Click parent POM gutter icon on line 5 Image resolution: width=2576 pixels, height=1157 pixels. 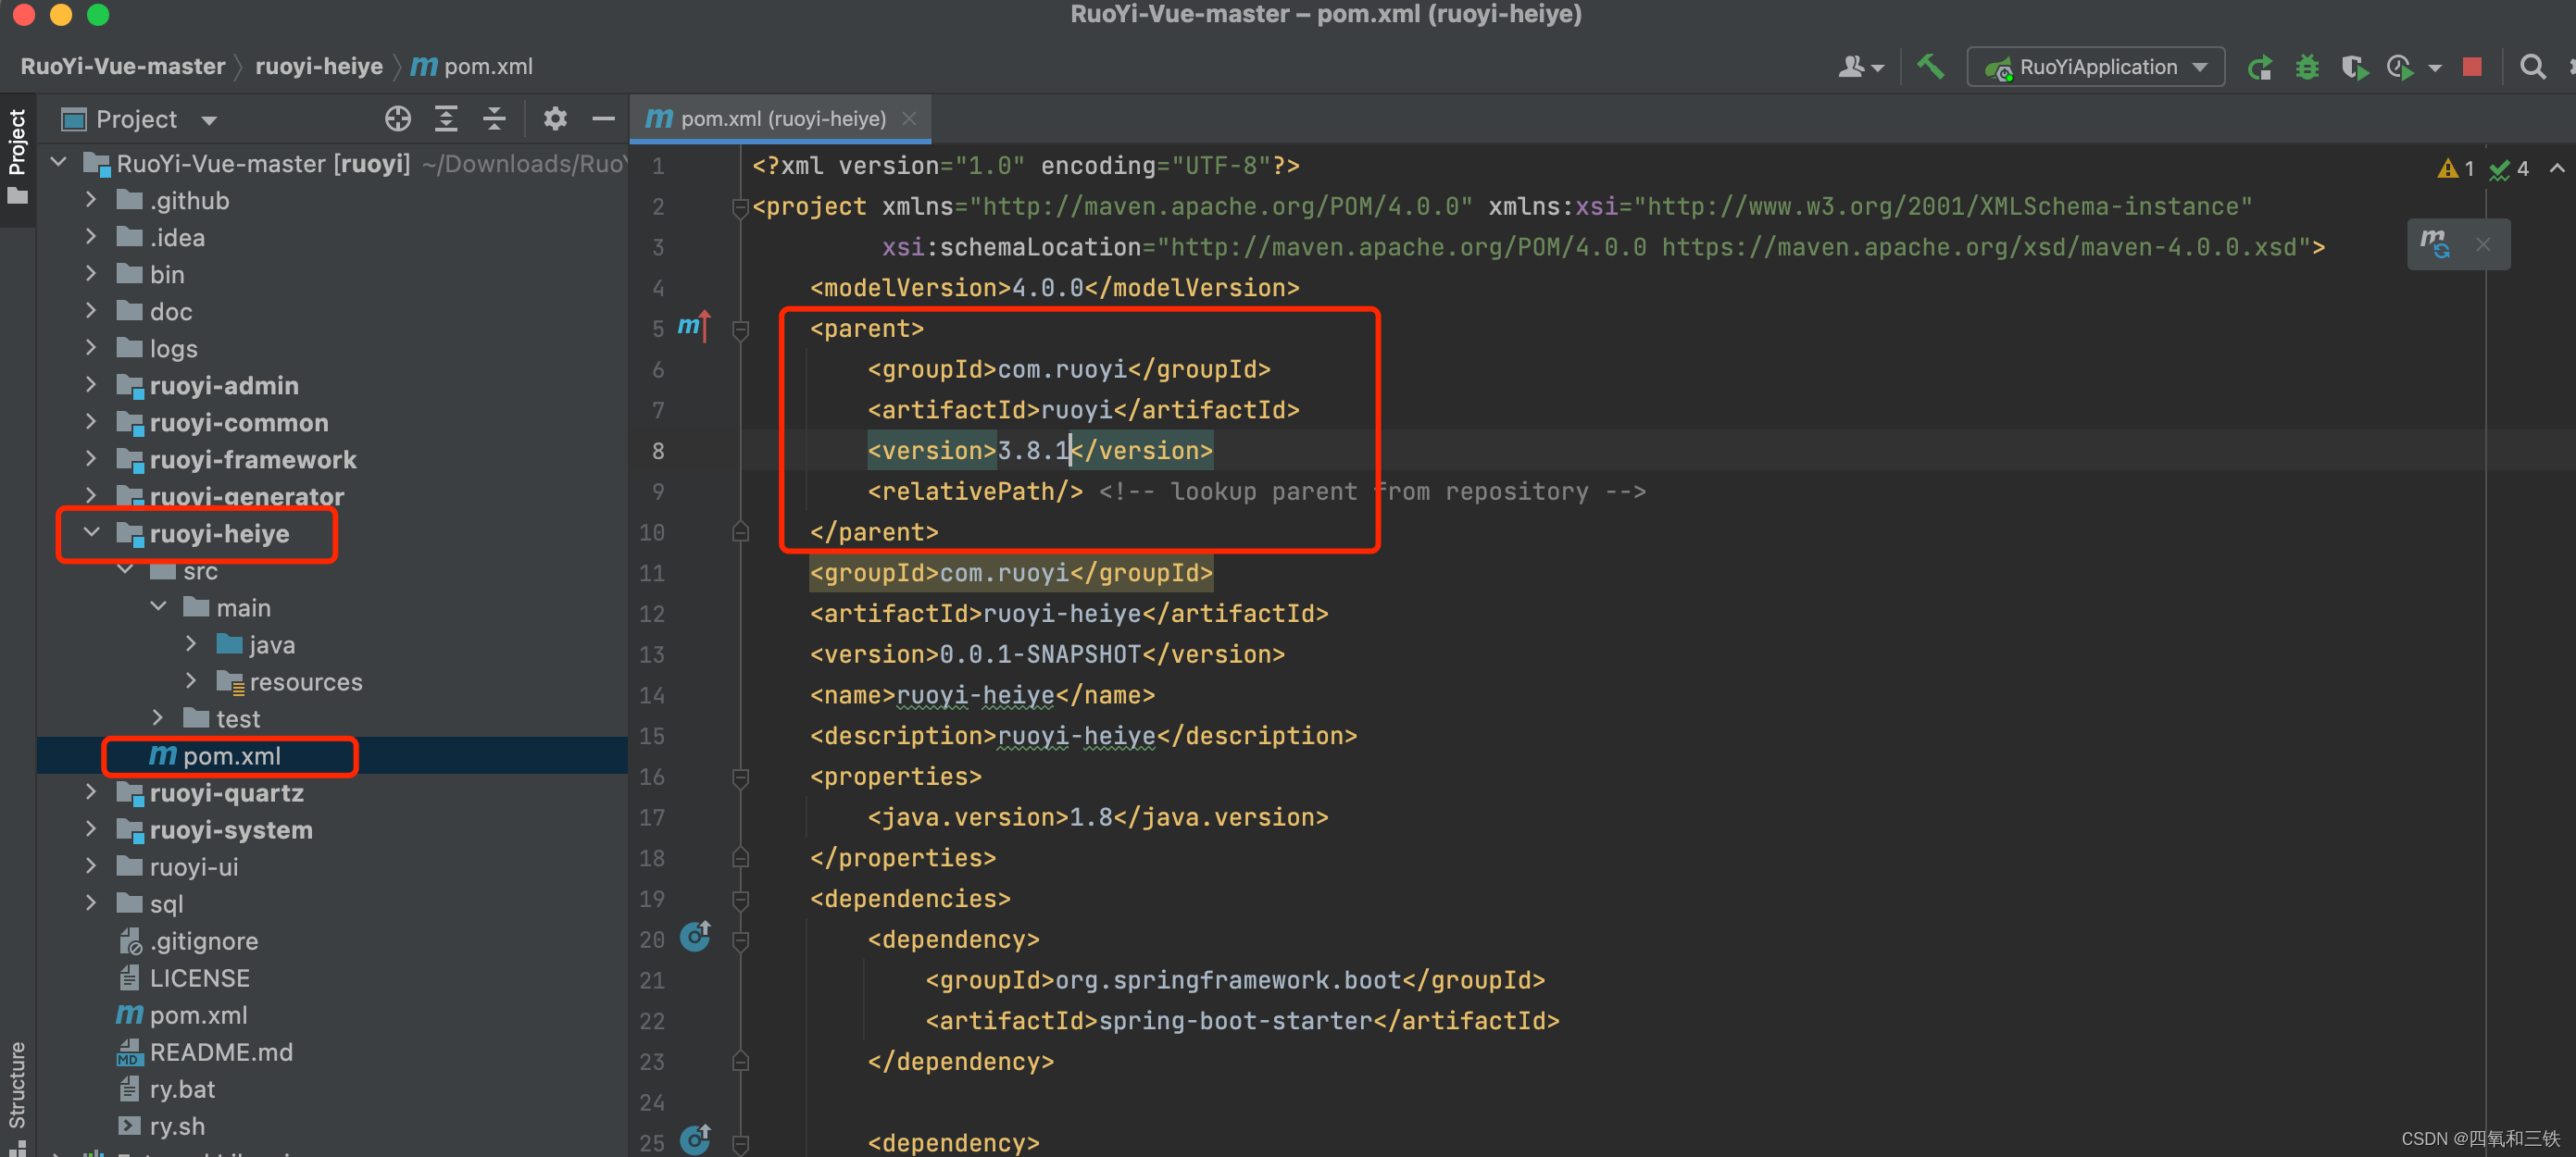693,326
